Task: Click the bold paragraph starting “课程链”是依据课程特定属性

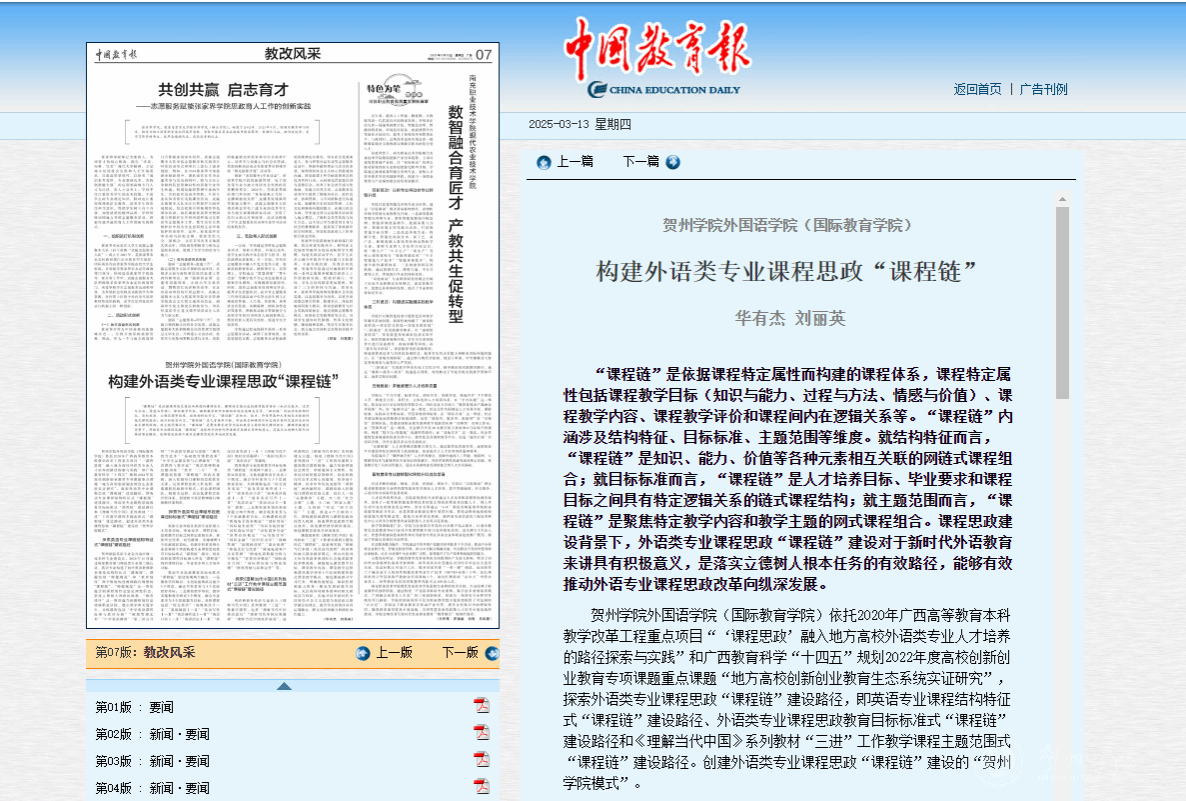Action: (x=787, y=479)
